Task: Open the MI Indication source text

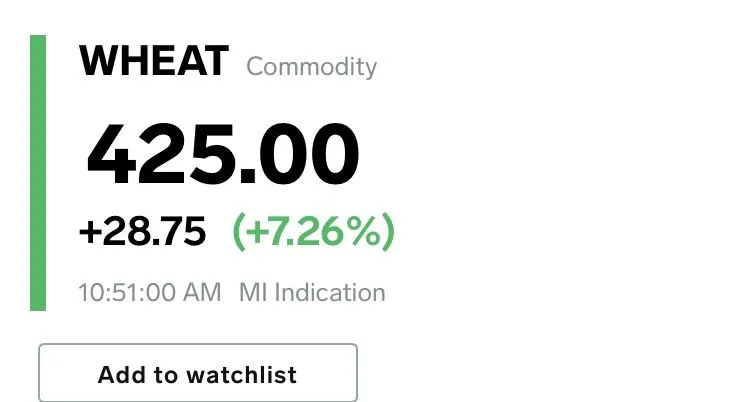Action: pyautogui.click(x=311, y=293)
